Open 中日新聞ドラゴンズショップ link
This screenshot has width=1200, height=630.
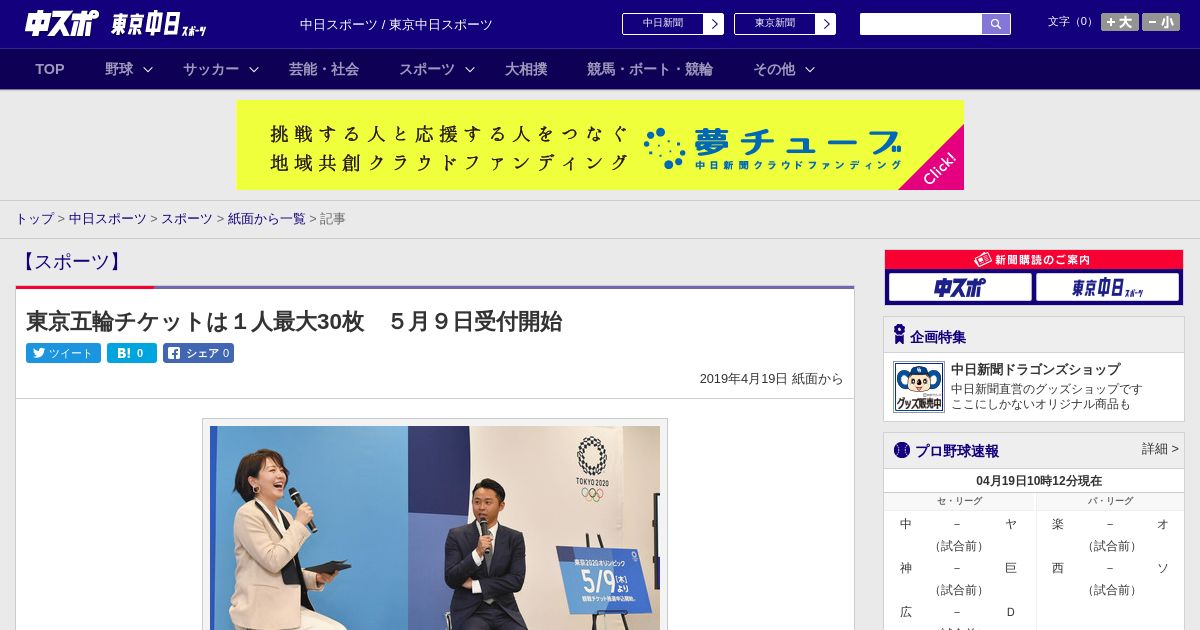click(1035, 369)
